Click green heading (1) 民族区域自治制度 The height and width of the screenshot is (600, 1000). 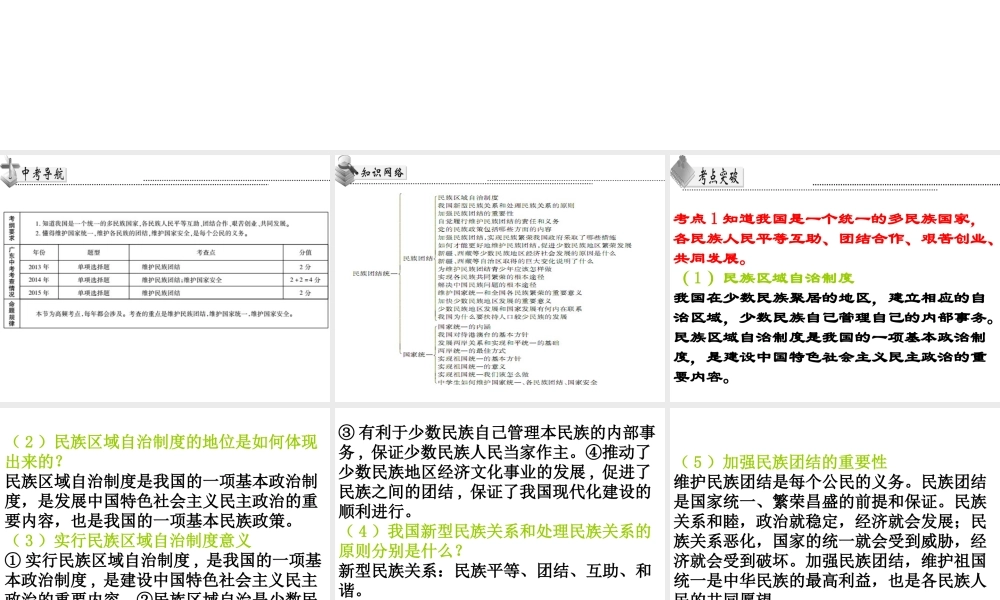pyautogui.click(x=768, y=278)
